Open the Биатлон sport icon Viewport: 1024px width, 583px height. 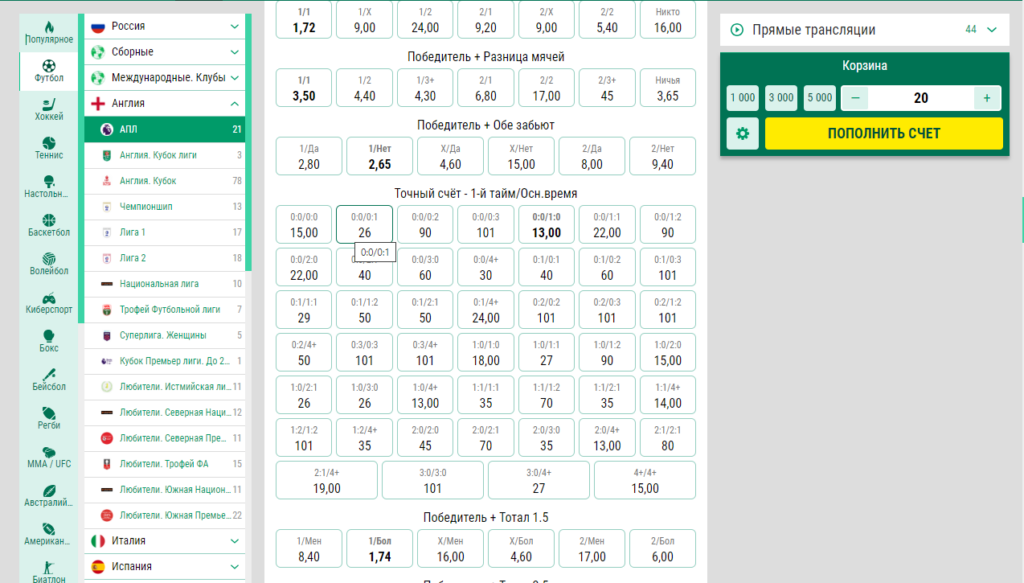[x=49, y=571]
